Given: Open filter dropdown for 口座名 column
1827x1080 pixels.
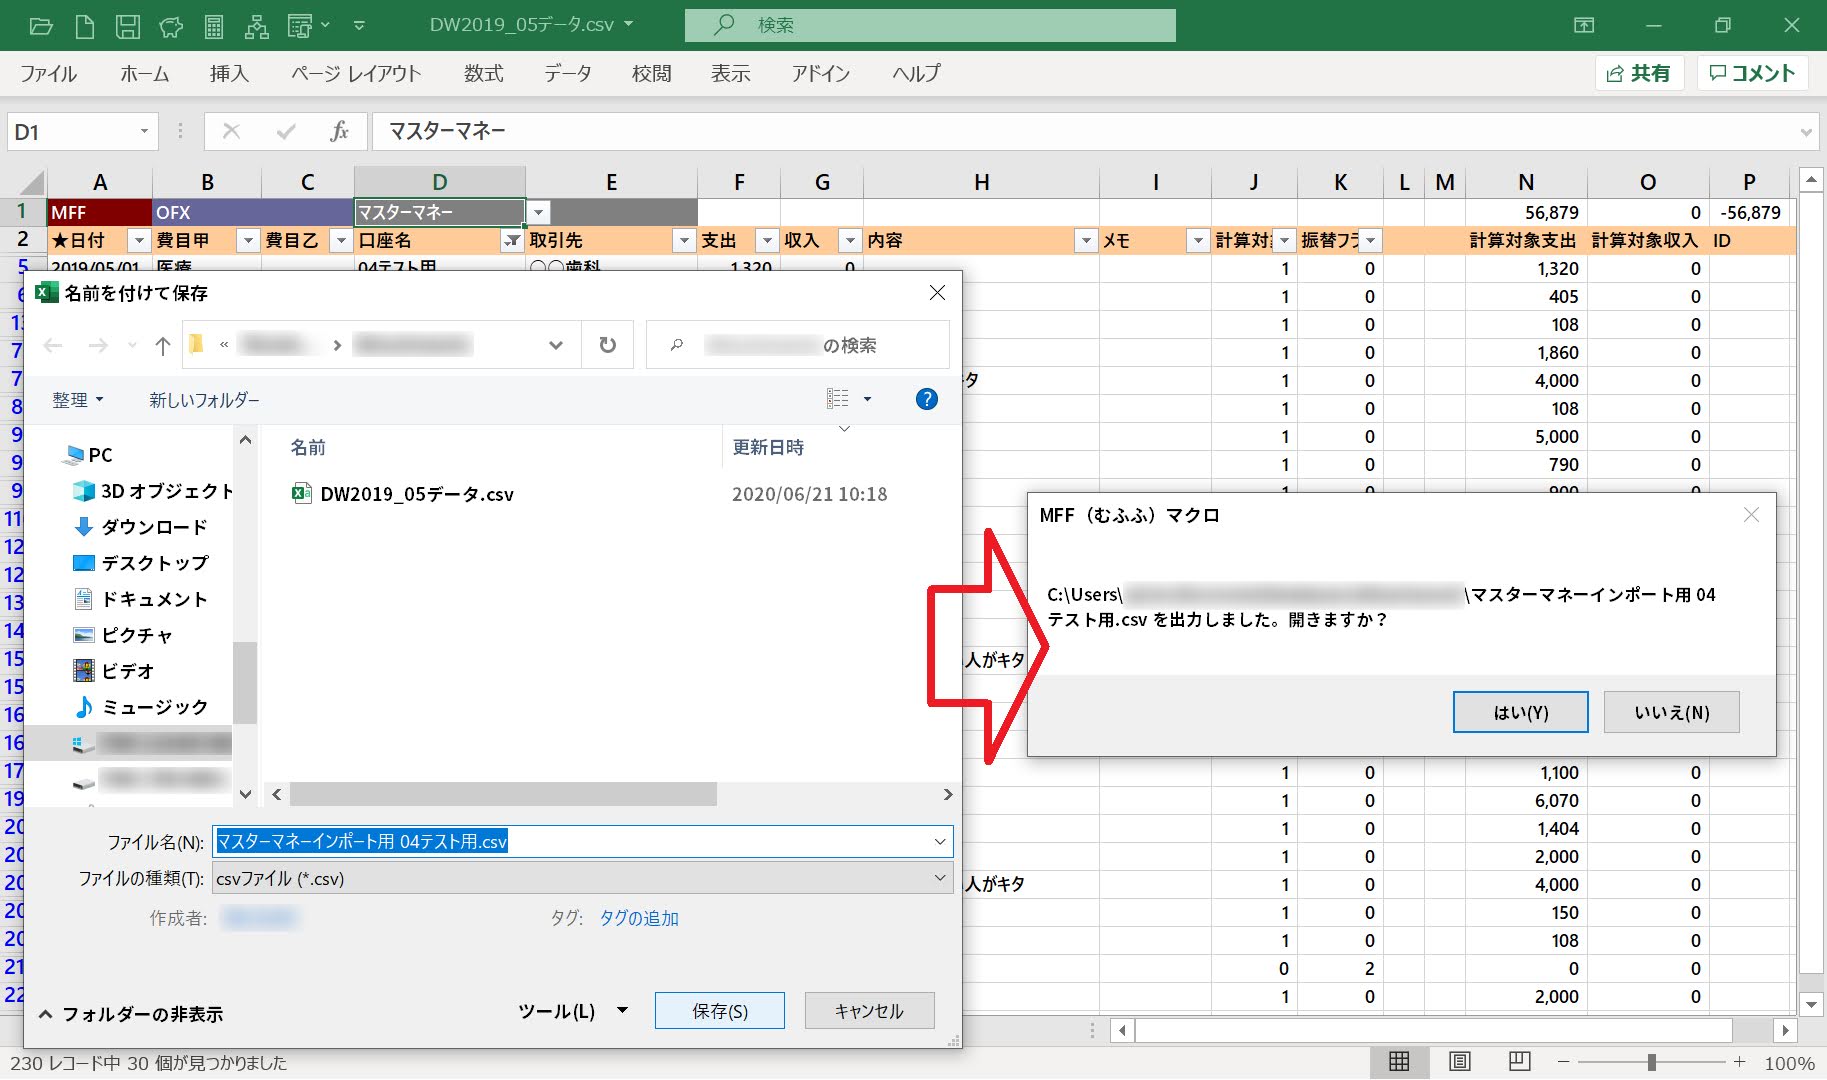Looking at the screenshot, I should 512,241.
